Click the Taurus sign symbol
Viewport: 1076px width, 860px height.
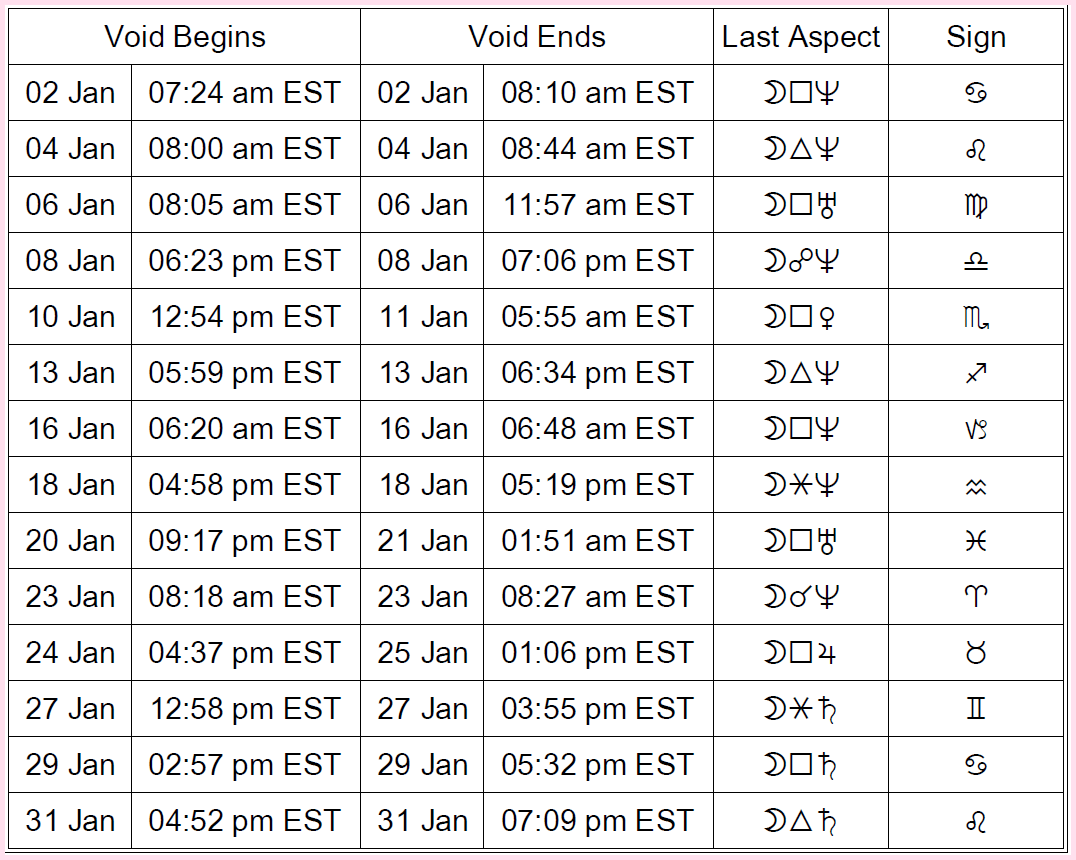pos(976,653)
